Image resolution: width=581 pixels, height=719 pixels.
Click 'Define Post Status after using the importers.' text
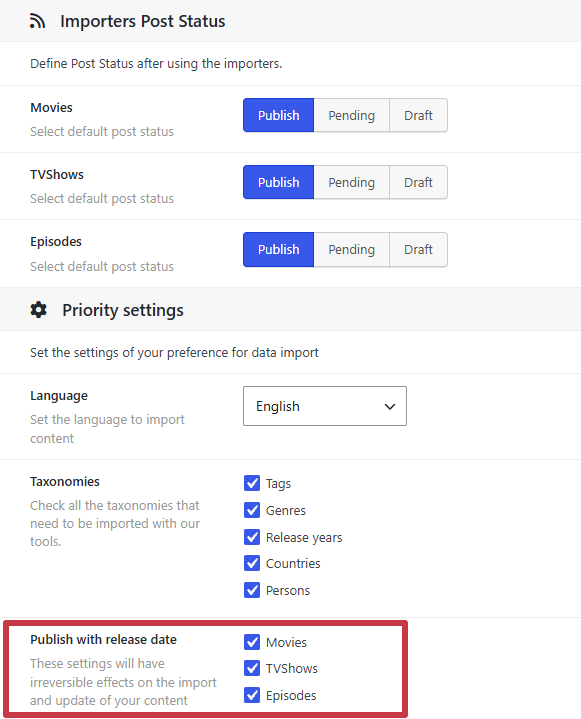[x=156, y=63]
